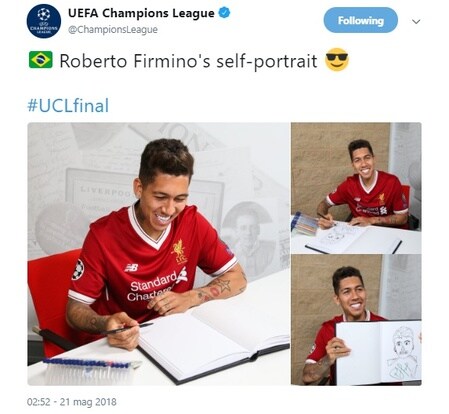
Task: Click the Brazil flag emoji
Action: coord(41,60)
